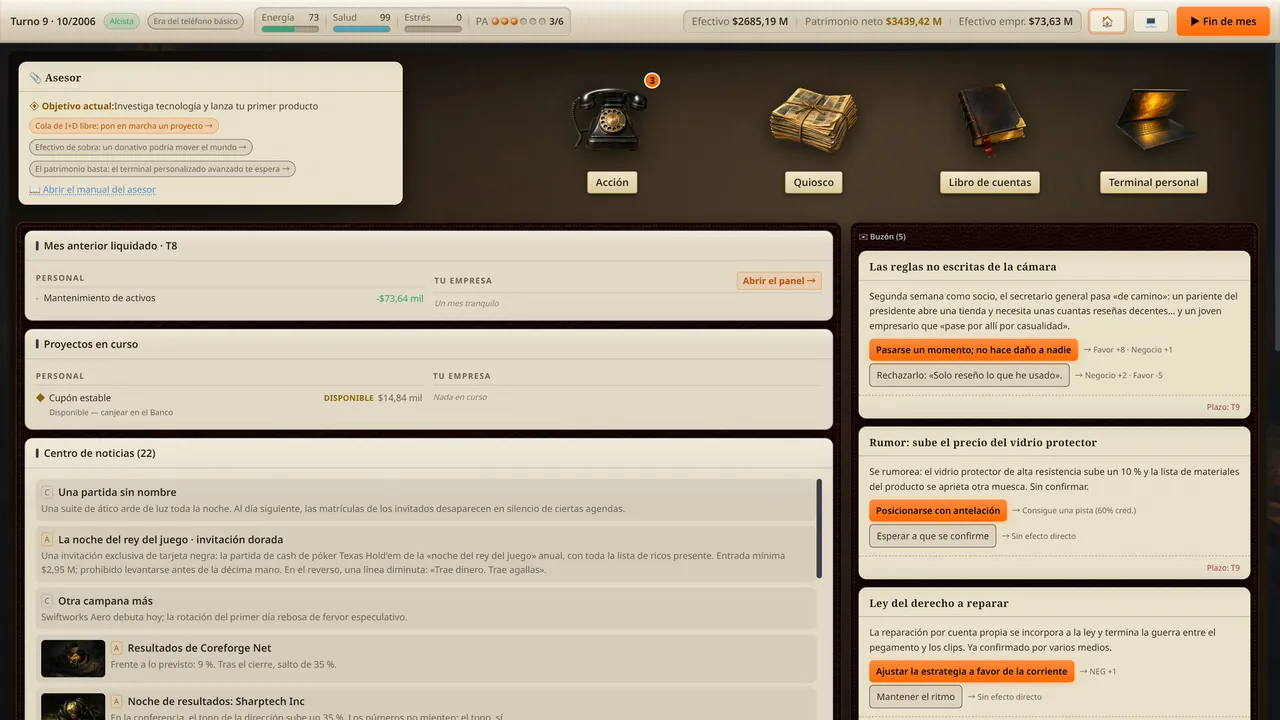Screen dimensions: 1280x720
Task: Open news Otra campana más
Action: [x=426, y=608]
